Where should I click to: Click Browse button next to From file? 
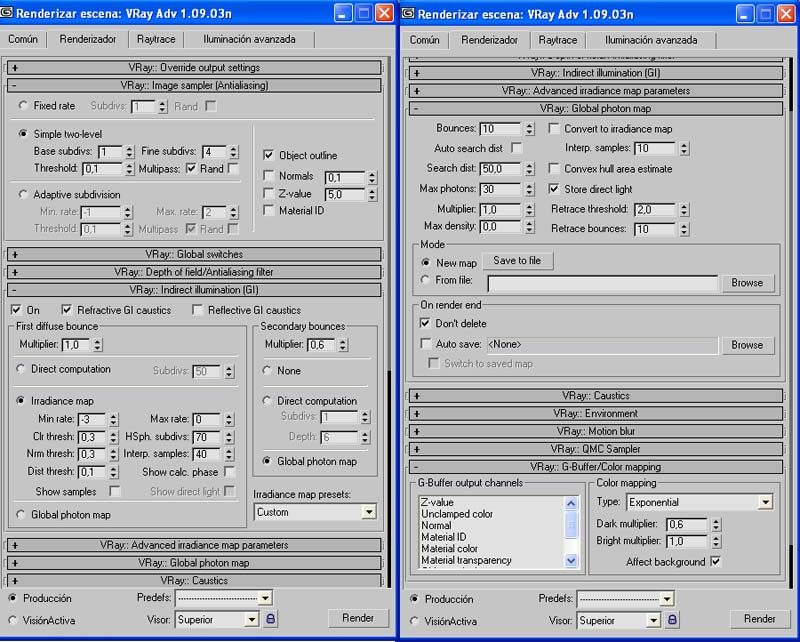(747, 283)
